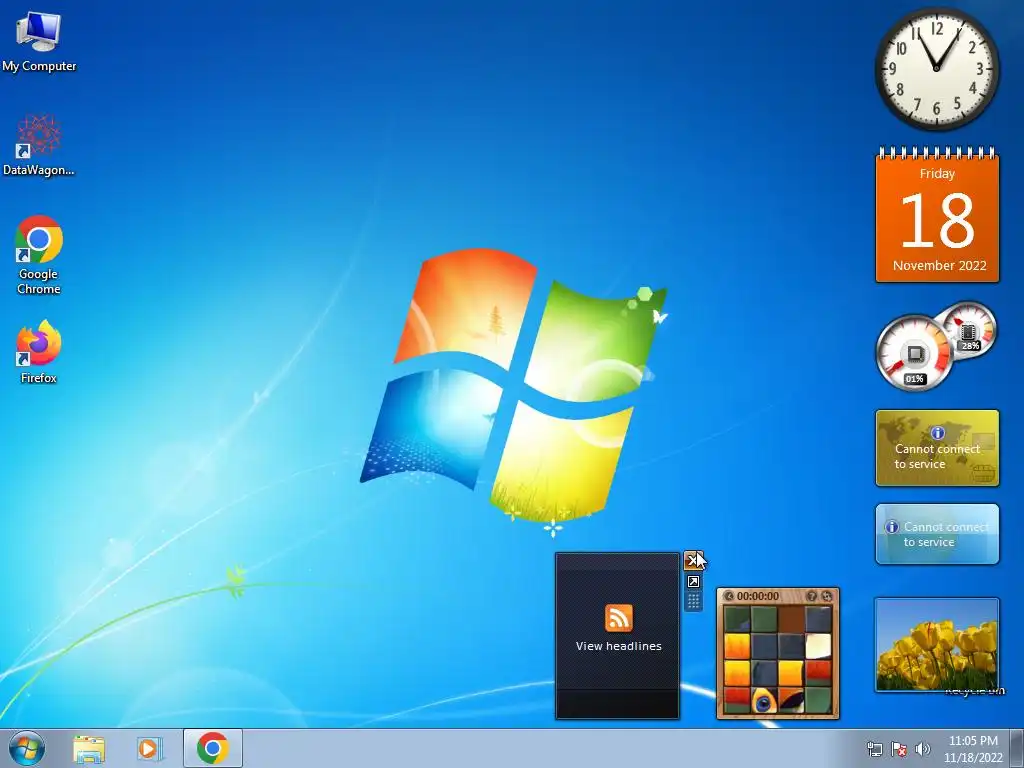
Task: Click the network tray icon
Action: pyautogui.click(x=874, y=749)
